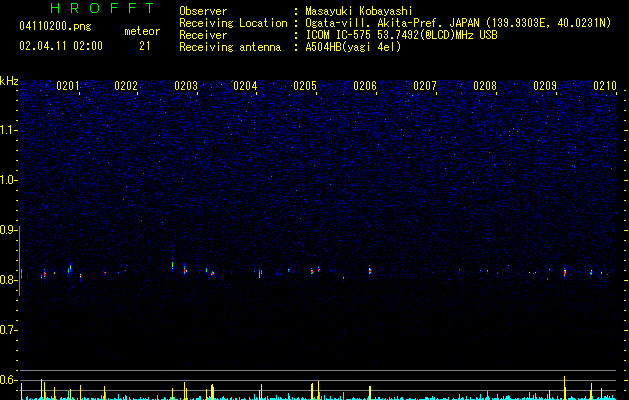
Task: Click the ICOM IC-575 53.7492 MHz USB text
Action: pos(401,35)
